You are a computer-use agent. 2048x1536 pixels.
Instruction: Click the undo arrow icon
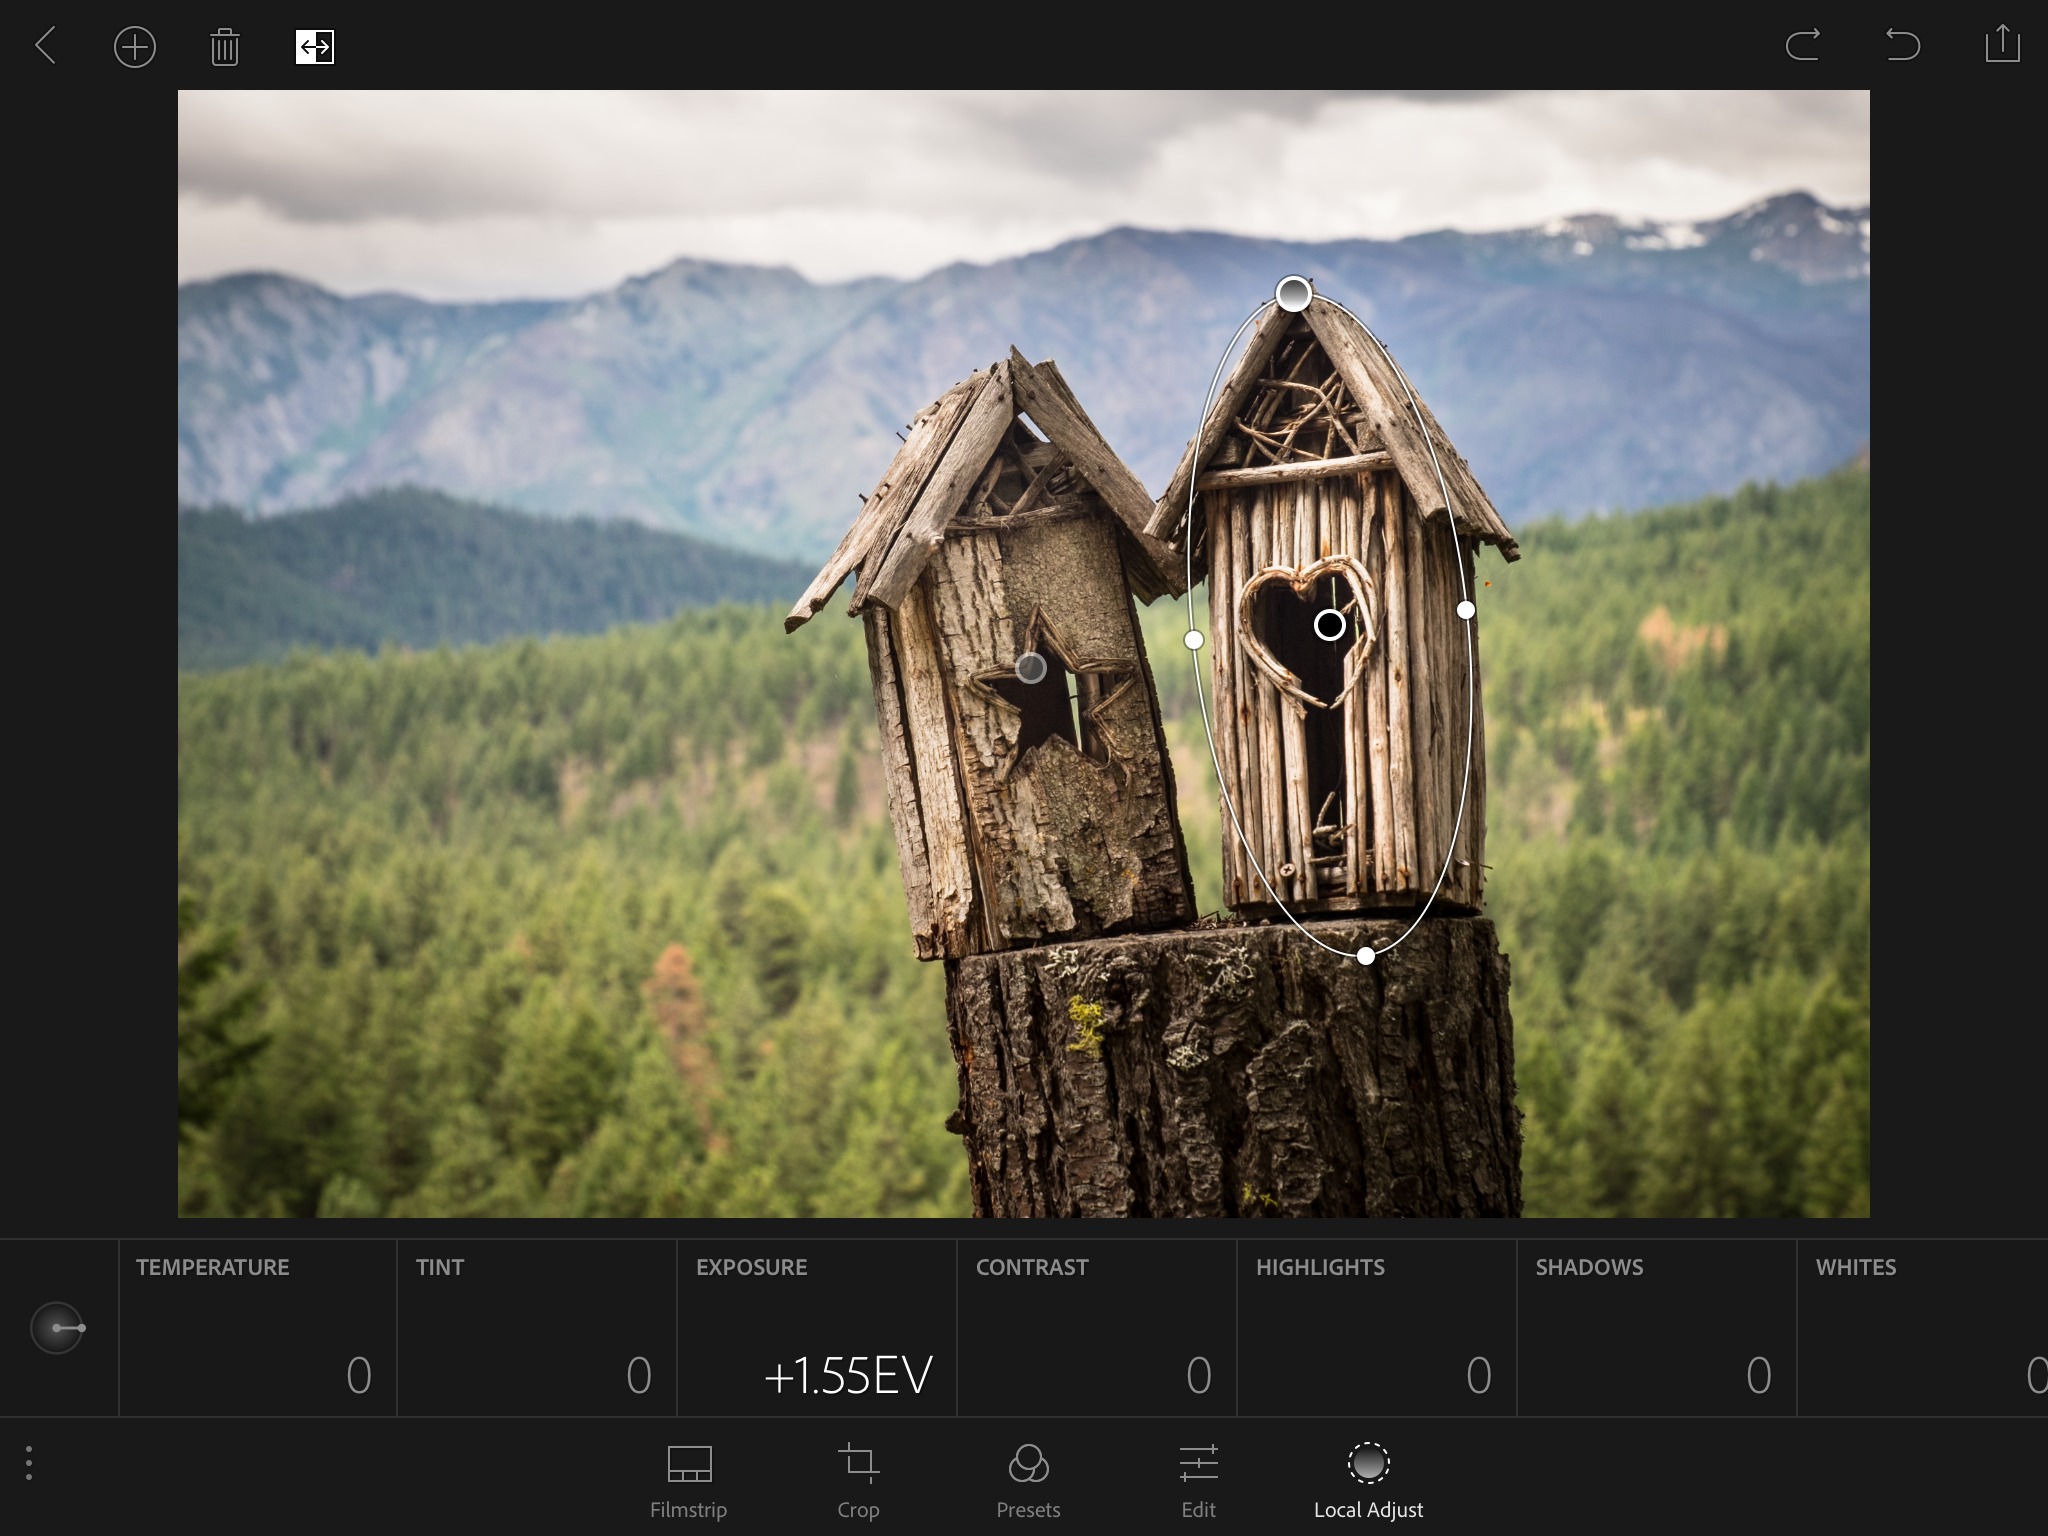coord(1902,45)
